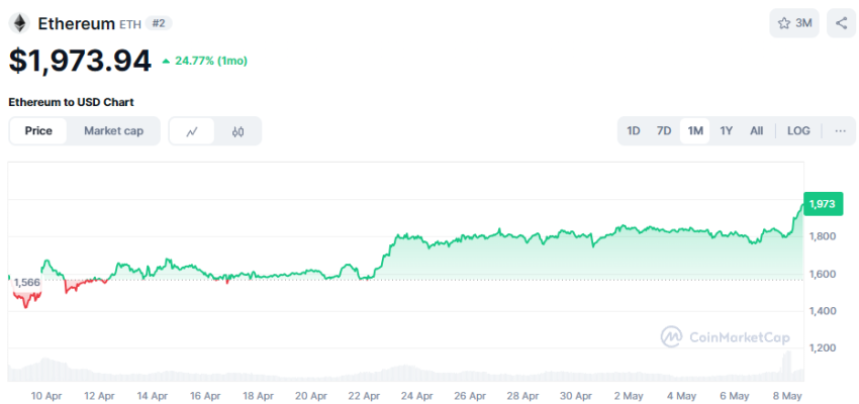Switch to the line chart view icon
The width and height of the screenshot is (859, 404).
[192, 131]
